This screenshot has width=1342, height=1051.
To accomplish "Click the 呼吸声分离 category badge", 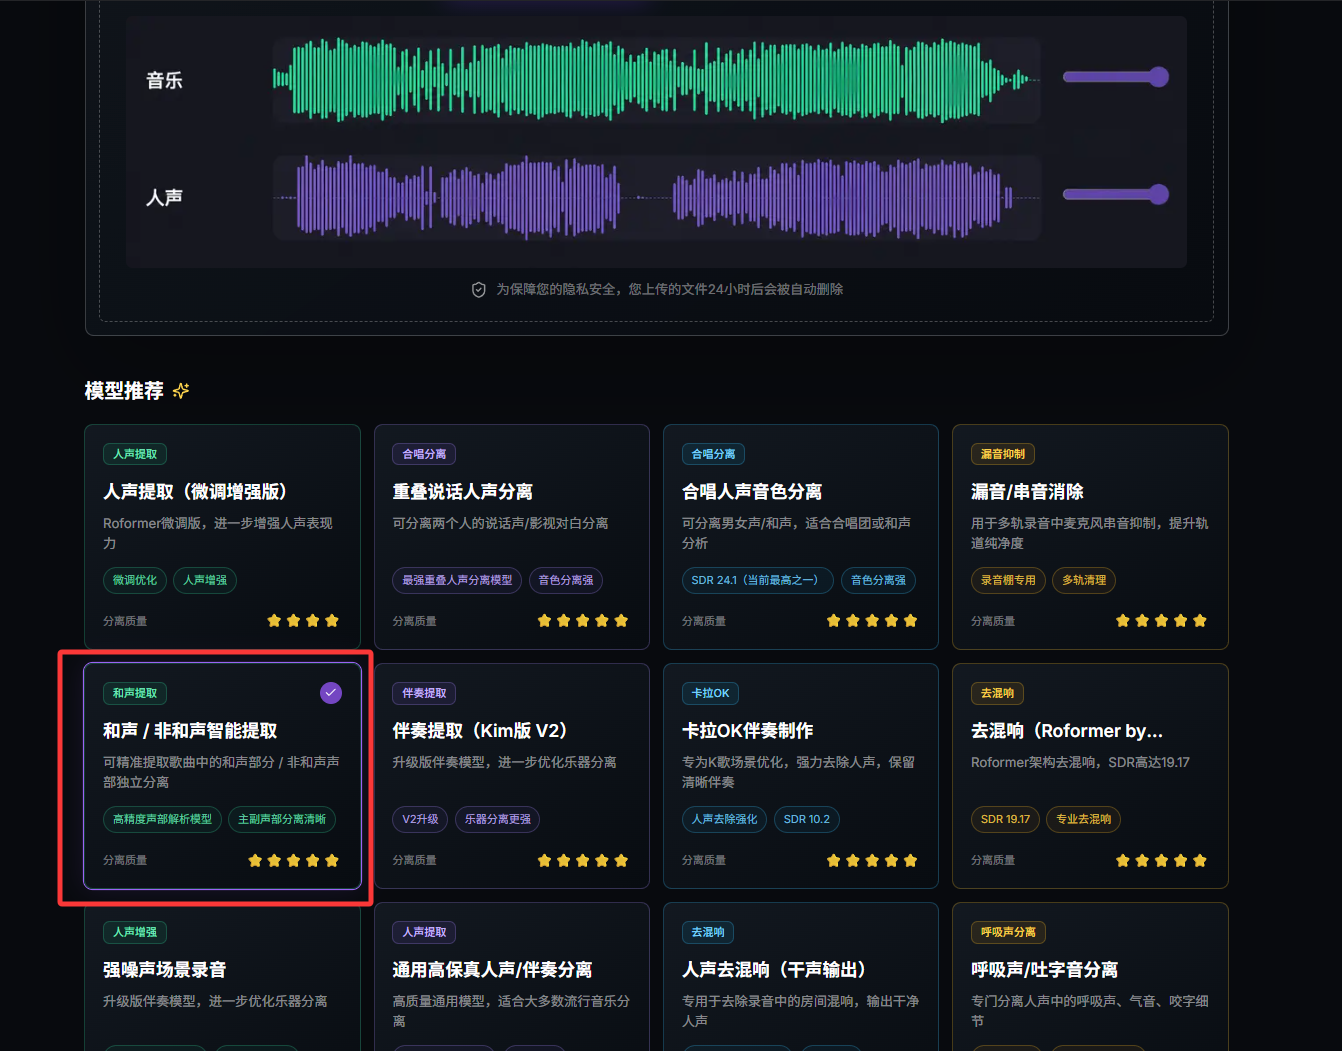I will tap(1008, 932).
